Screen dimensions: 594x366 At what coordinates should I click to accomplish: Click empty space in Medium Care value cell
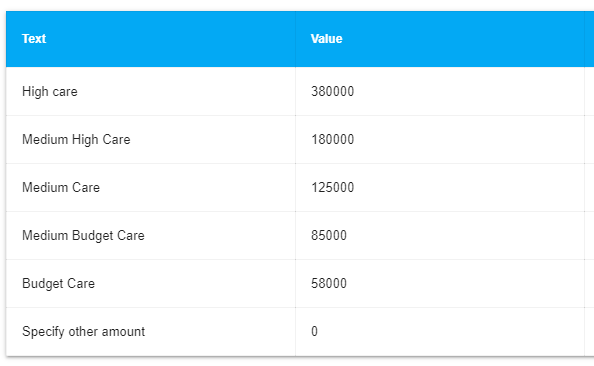(x=470, y=187)
